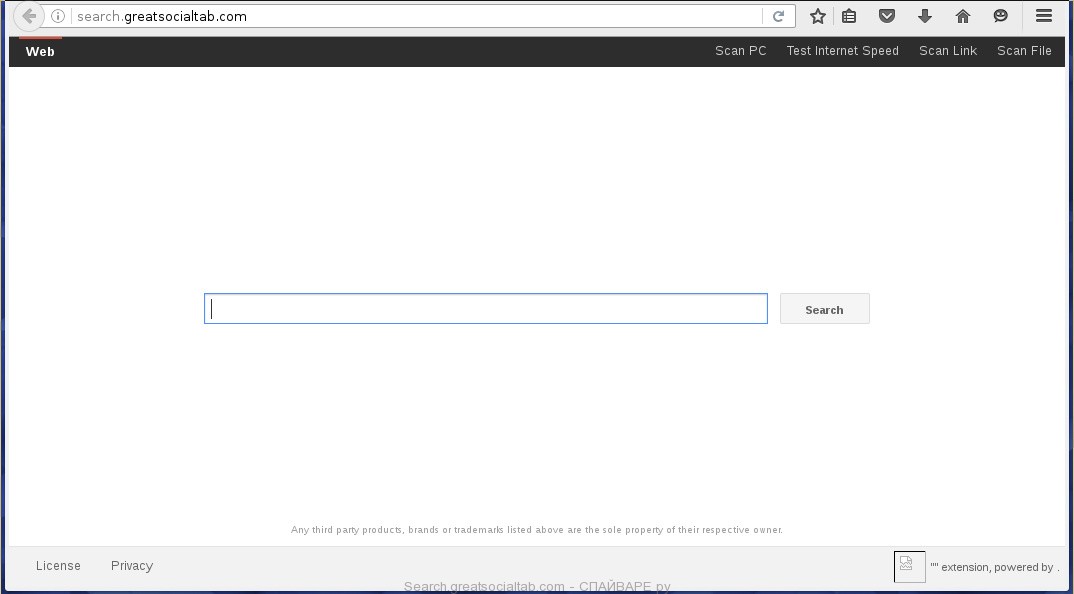
Task: Focus the main search input box
Action: click(486, 309)
